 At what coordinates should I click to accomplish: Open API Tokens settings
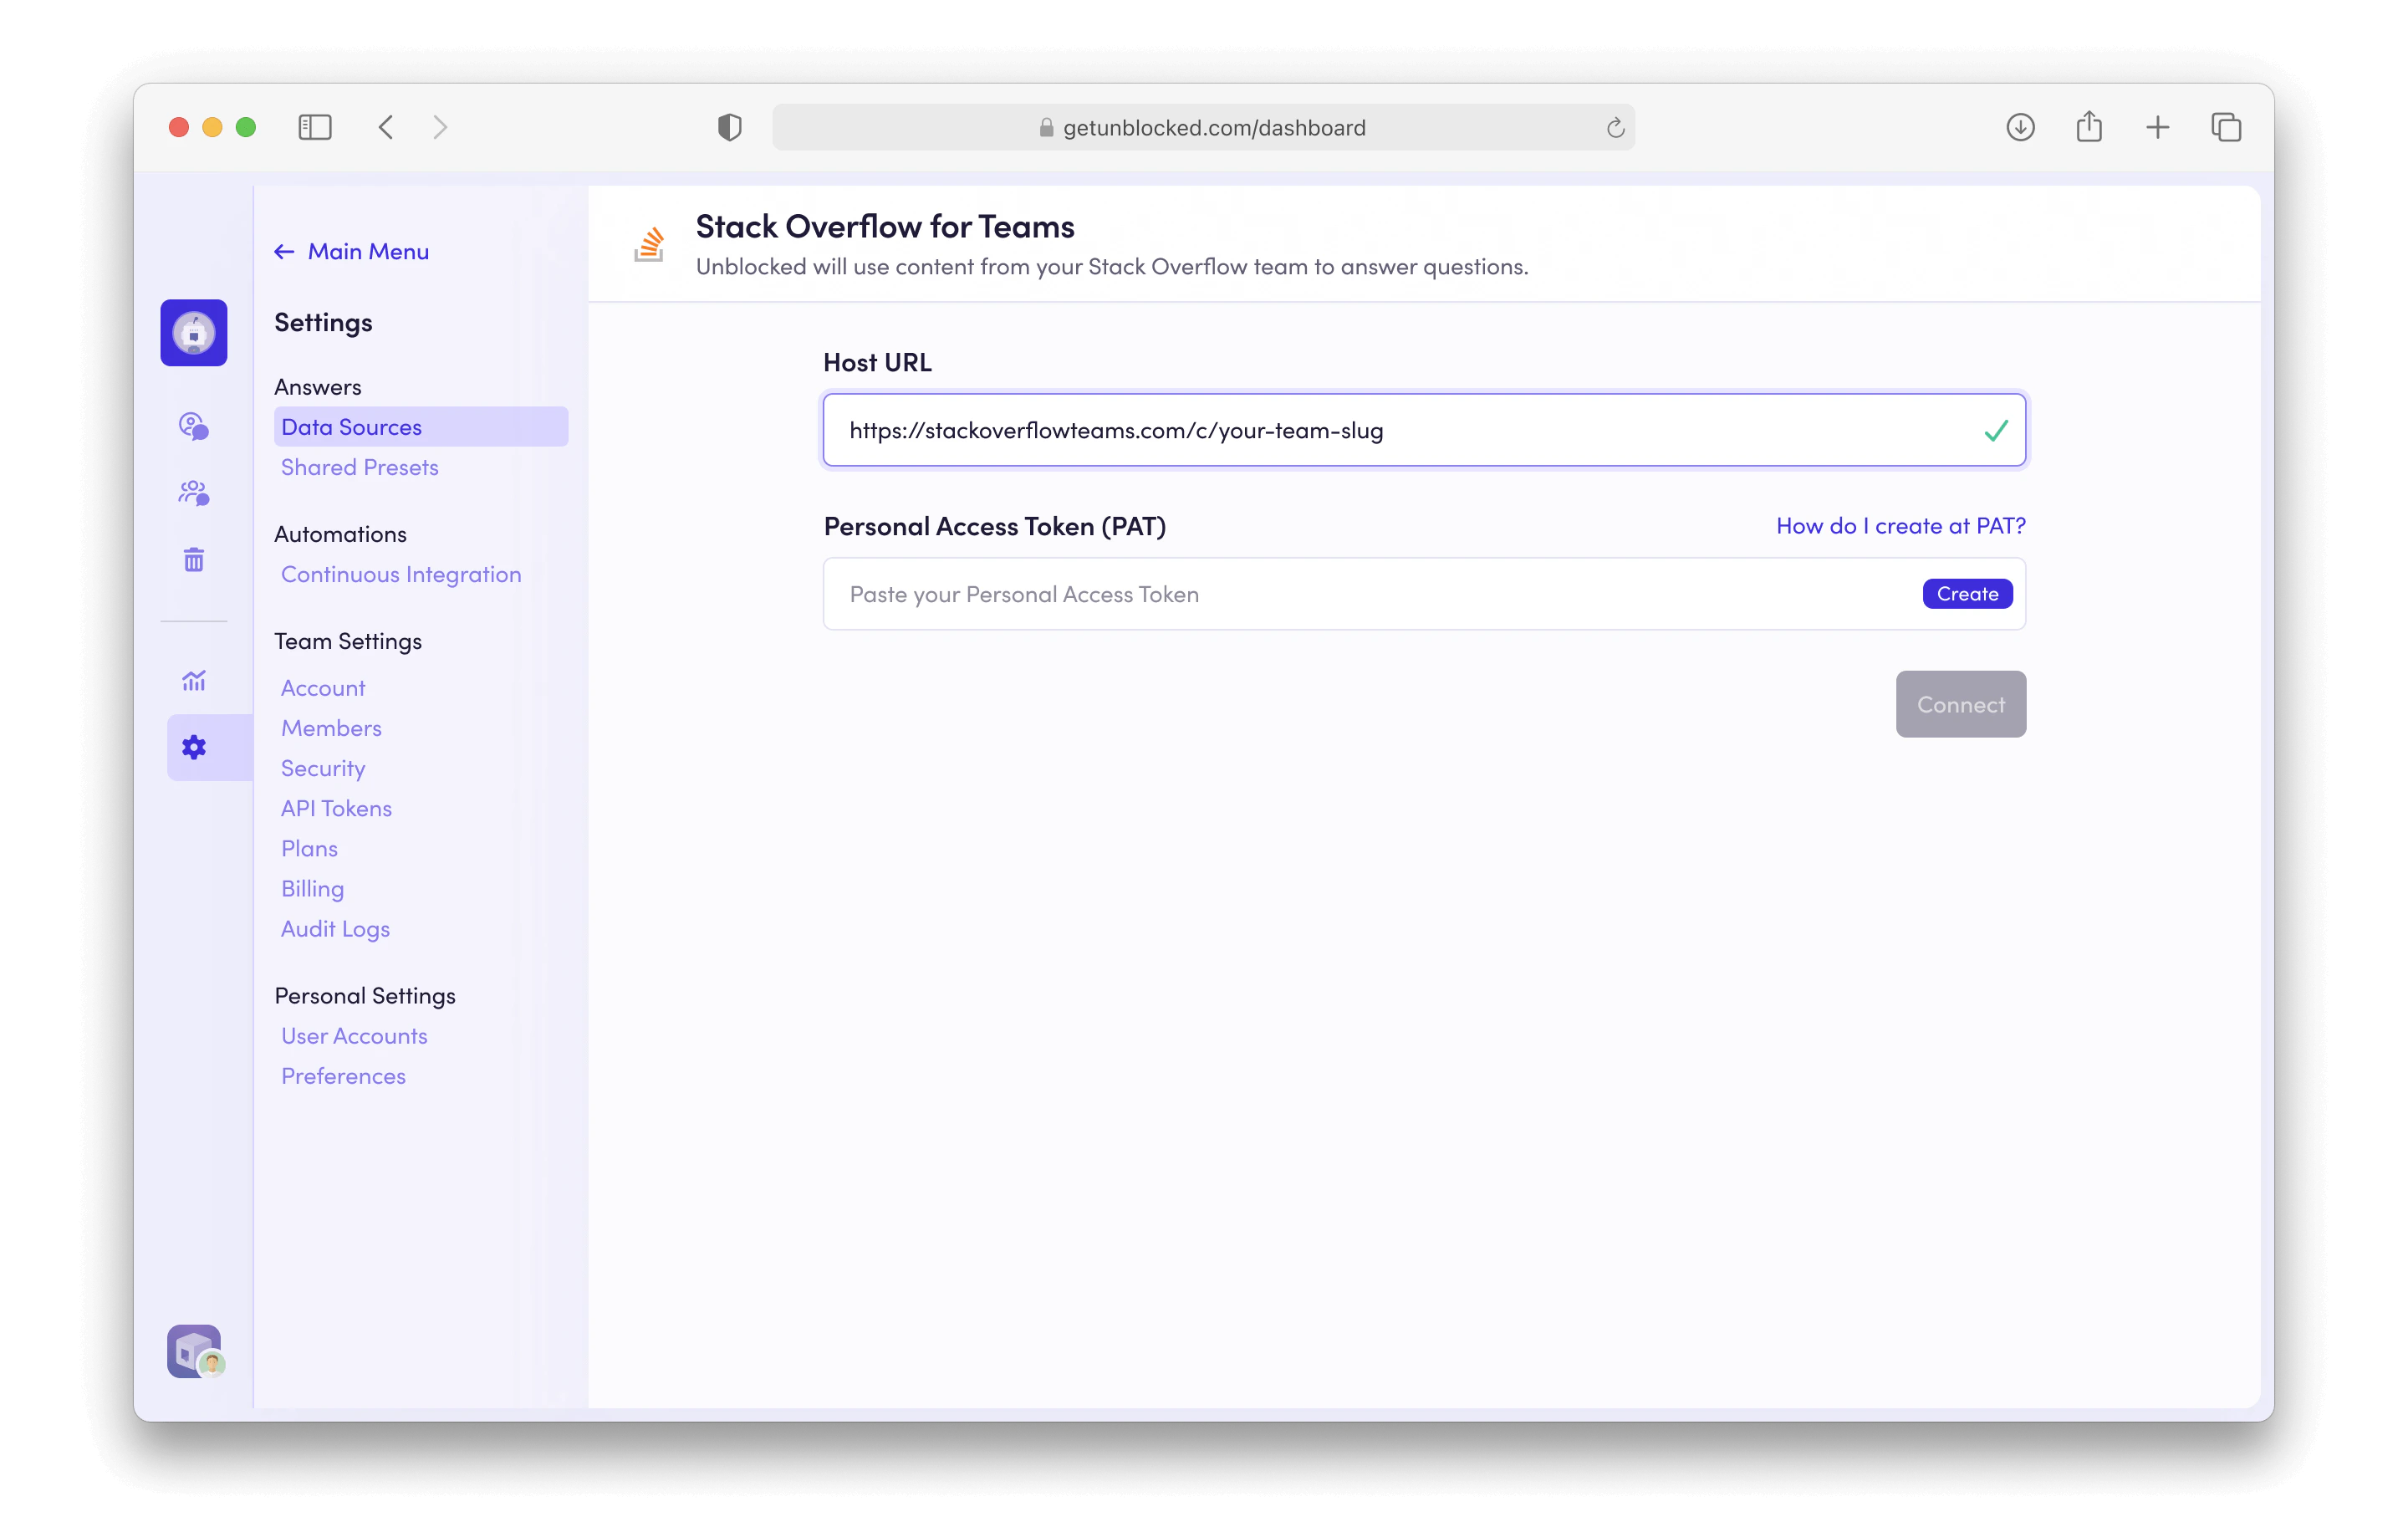pos(336,808)
